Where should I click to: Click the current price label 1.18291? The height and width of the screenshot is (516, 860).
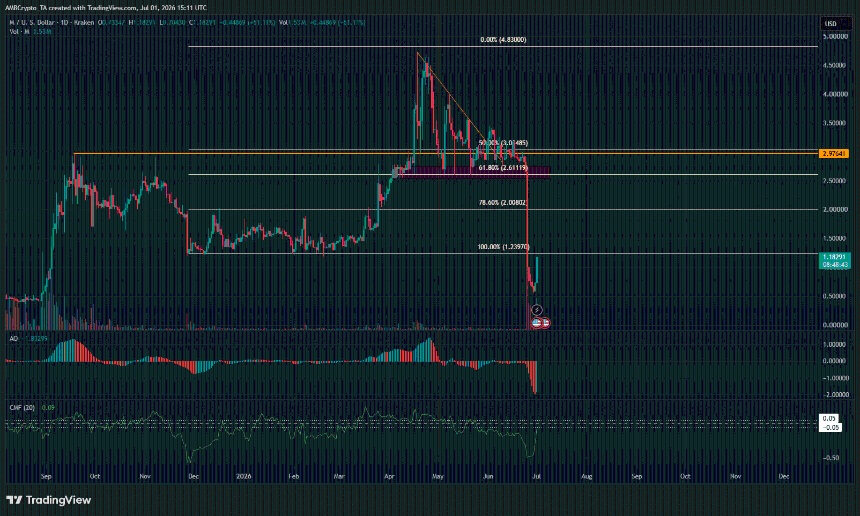pos(834,257)
